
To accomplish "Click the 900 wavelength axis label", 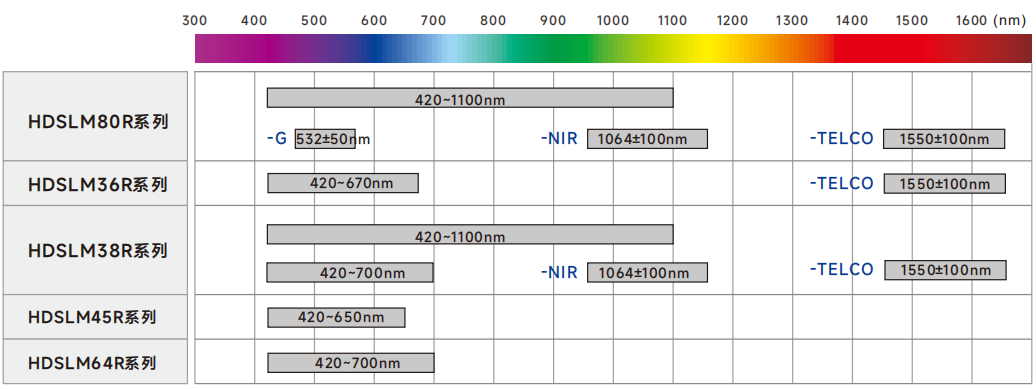I will point(553,20).
